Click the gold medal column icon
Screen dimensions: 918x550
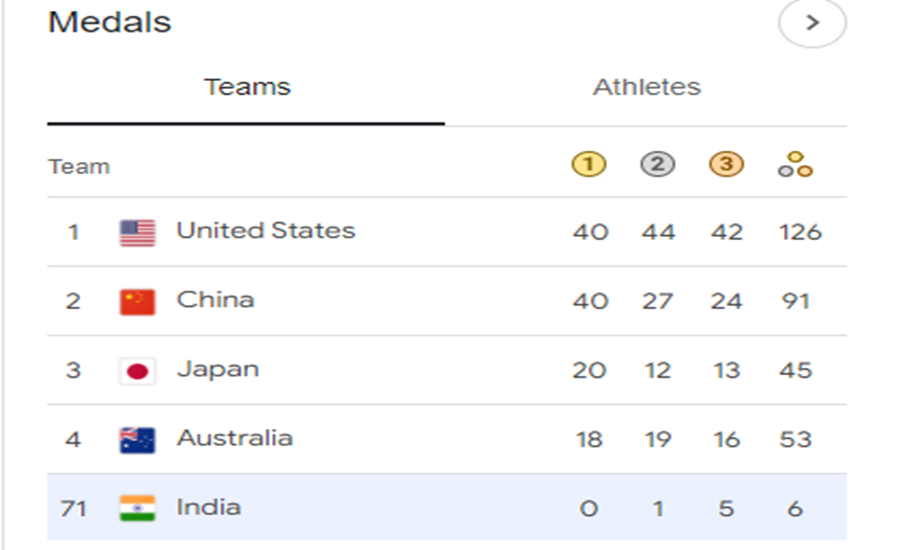click(x=589, y=166)
